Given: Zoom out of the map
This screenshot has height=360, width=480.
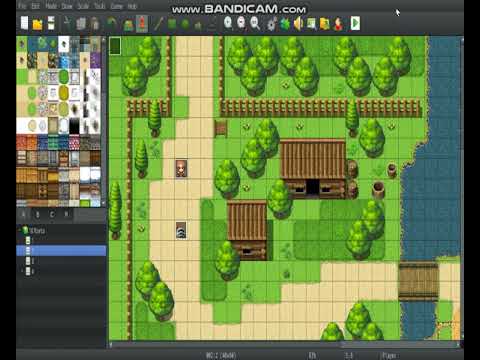Looking at the screenshot, I should coord(241,23).
